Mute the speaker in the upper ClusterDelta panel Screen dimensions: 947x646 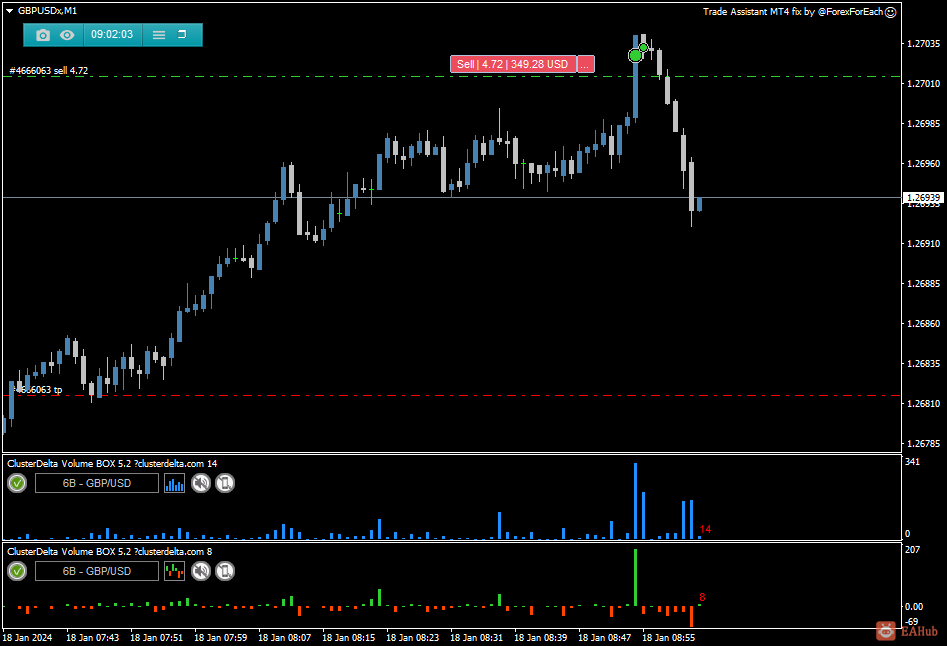[x=199, y=483]
